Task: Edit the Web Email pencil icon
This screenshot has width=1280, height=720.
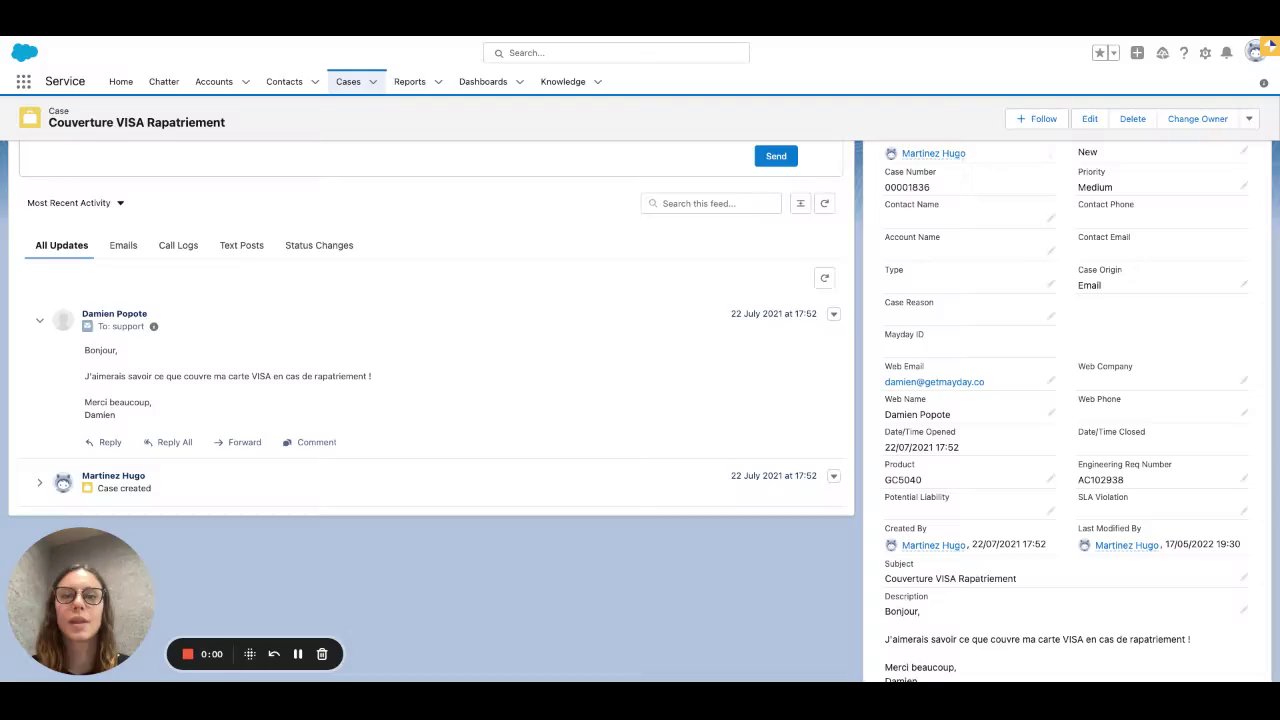Action: [1051, 380]
